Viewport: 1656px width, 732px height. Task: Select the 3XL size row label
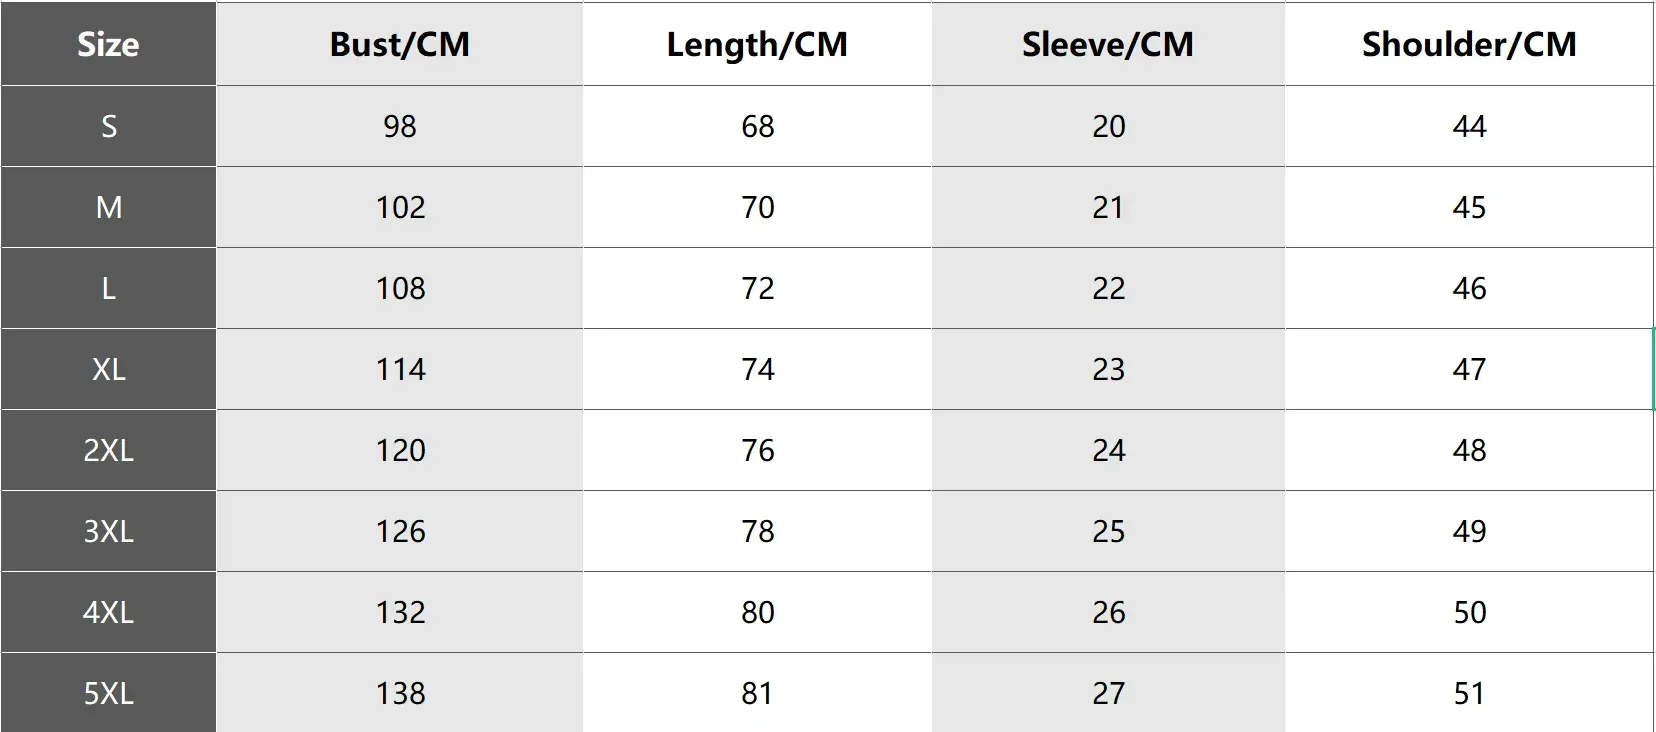pos(108,531)
